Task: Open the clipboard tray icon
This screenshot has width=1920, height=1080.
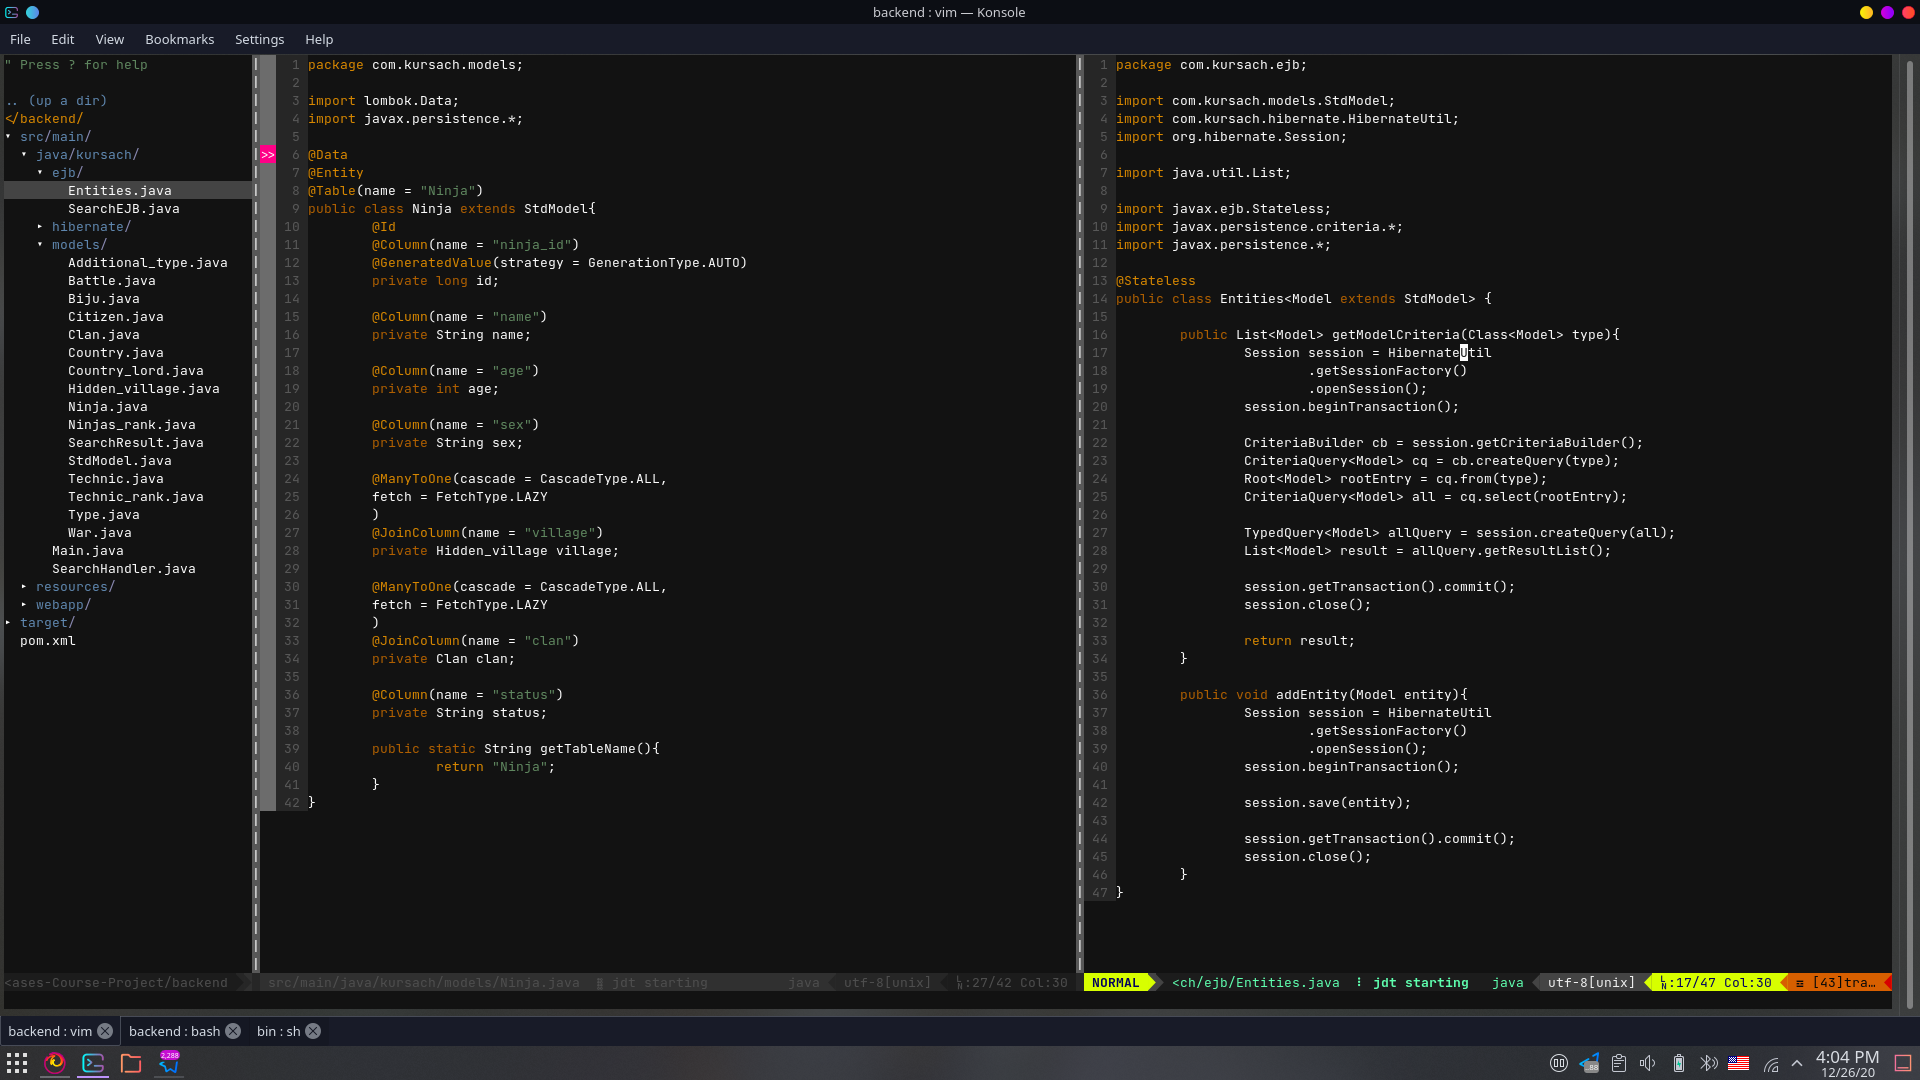Action: click(x=1619, y=1064)
